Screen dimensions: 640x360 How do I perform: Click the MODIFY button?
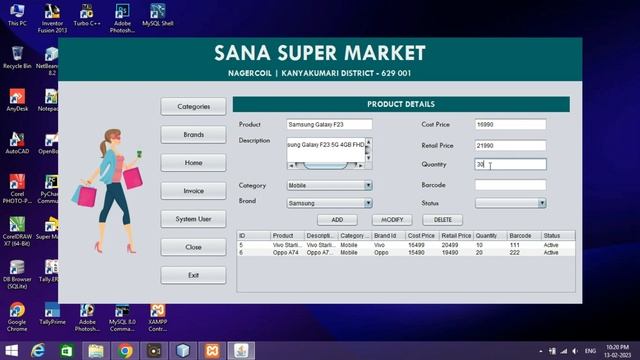pos(392,220)
